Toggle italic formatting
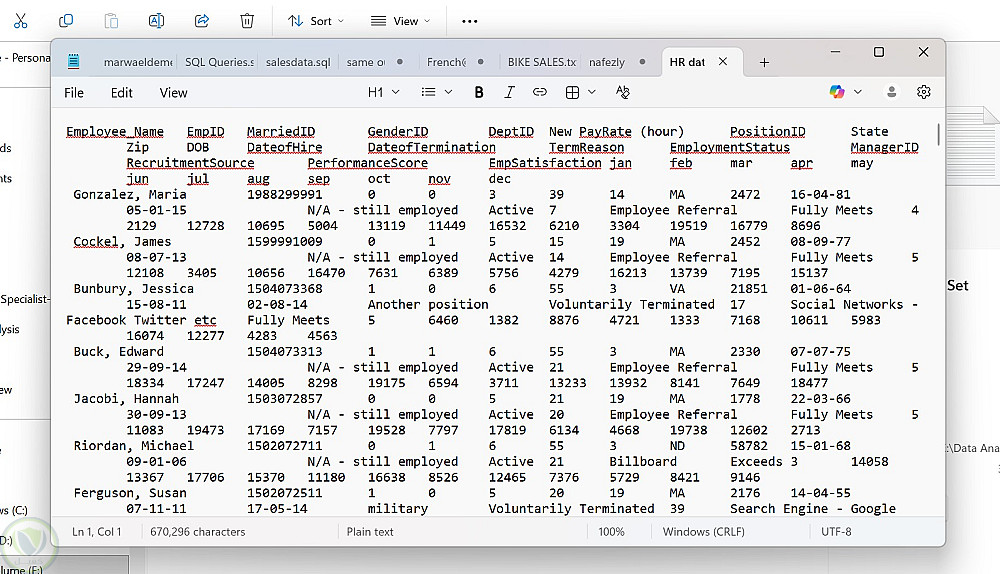 click(509, 92)
